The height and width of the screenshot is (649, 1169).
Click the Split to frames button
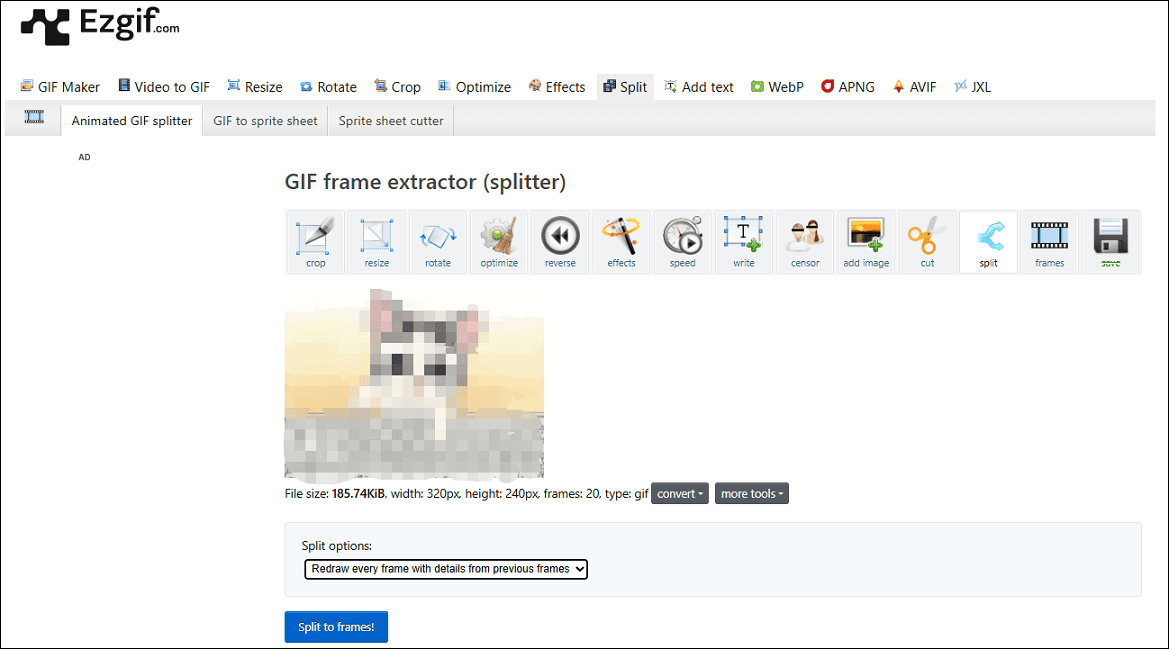click(x=336, y=626)
